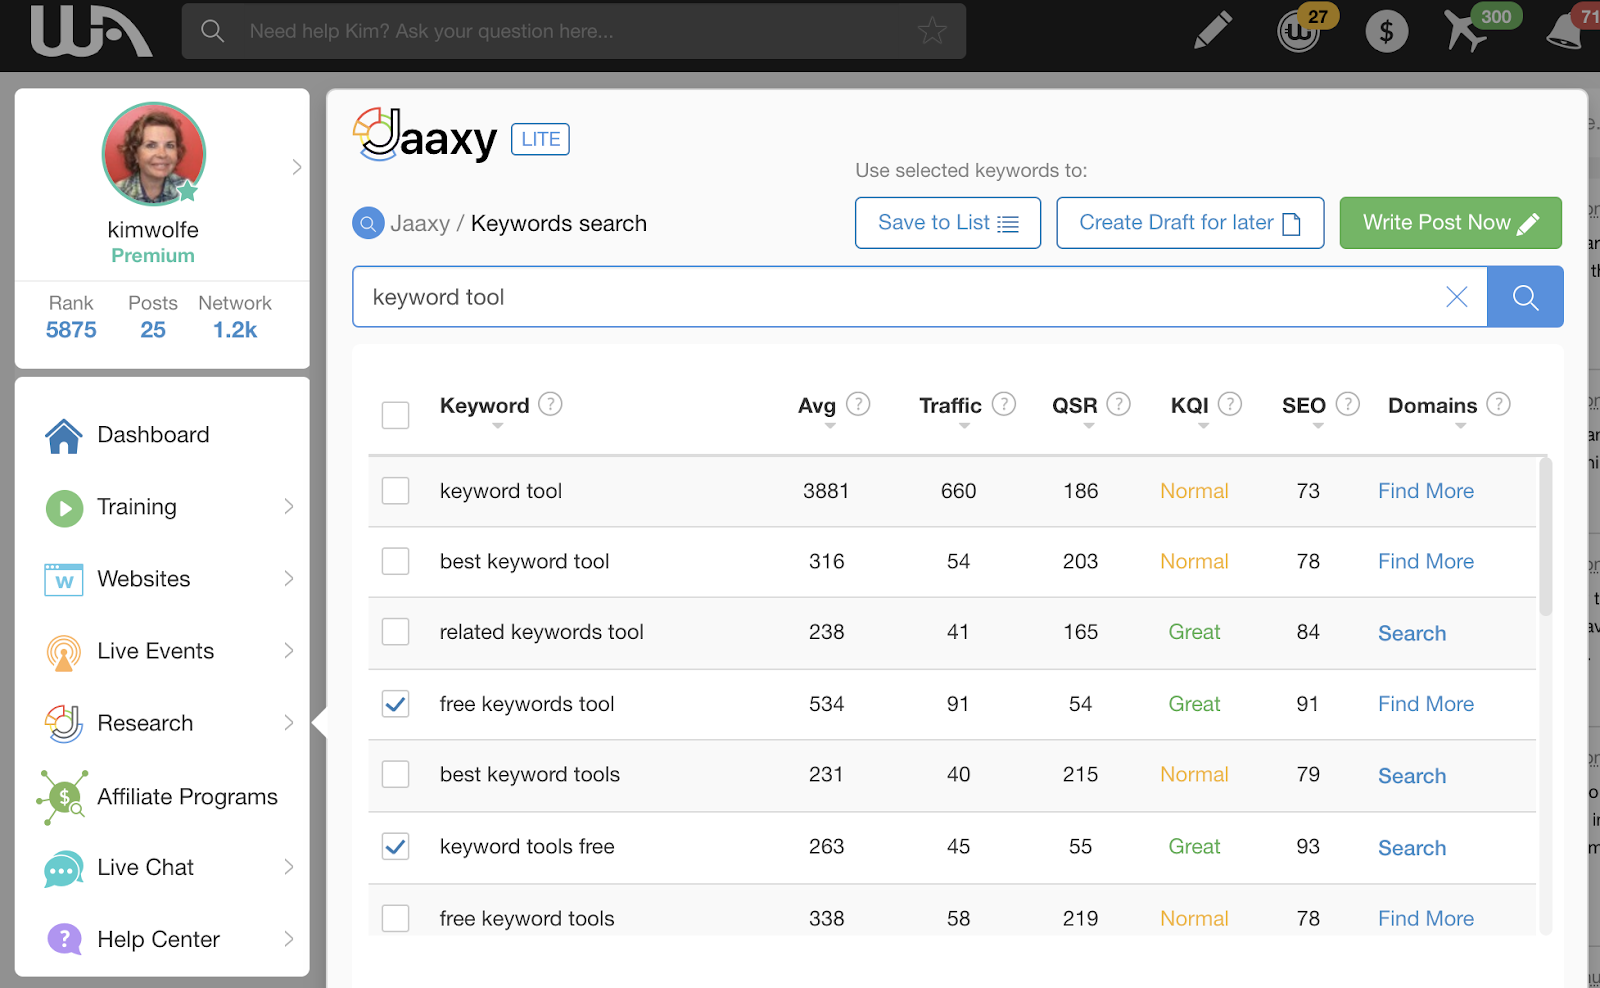The height and width of the screenshot is (988, 1600).
Task: Click the Live Events broadcast icon
Action: tap(64, 652)
